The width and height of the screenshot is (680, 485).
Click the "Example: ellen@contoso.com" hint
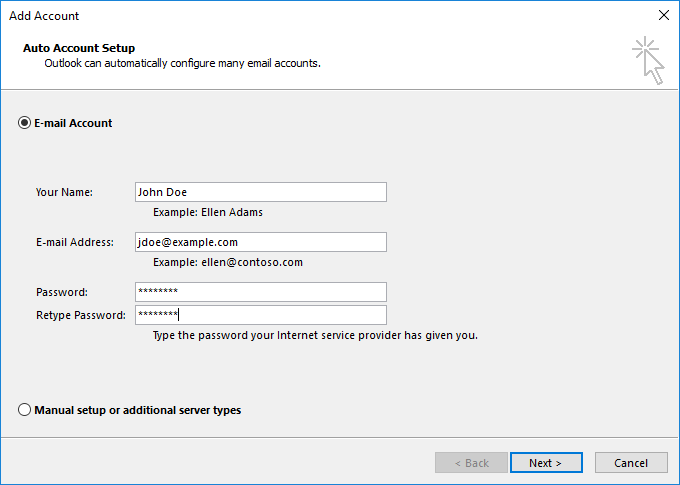pyautogui.click(x=227, y=262)
